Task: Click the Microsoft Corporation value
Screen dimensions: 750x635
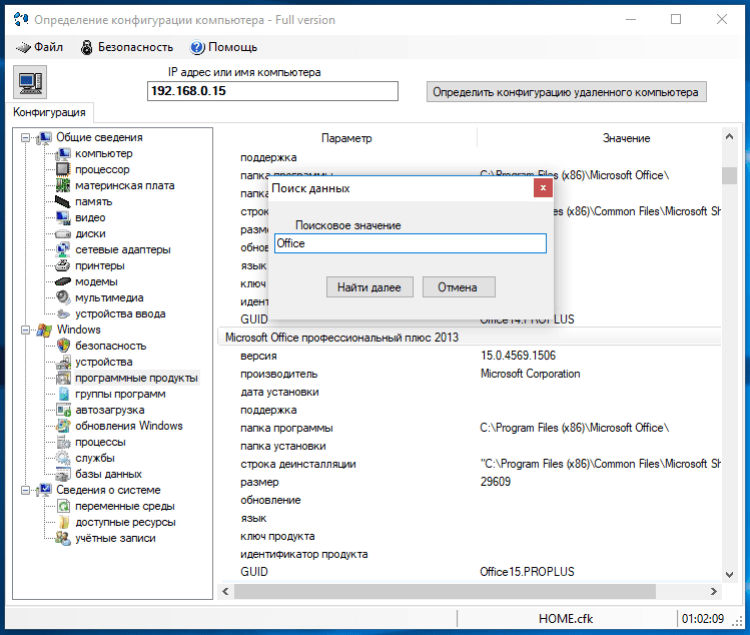Action: coord(530,373)
